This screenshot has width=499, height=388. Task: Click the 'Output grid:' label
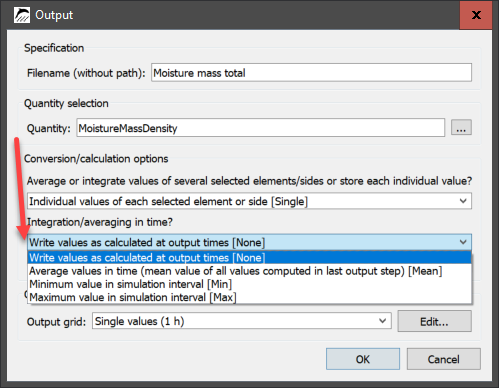click(x=56, y=322)
